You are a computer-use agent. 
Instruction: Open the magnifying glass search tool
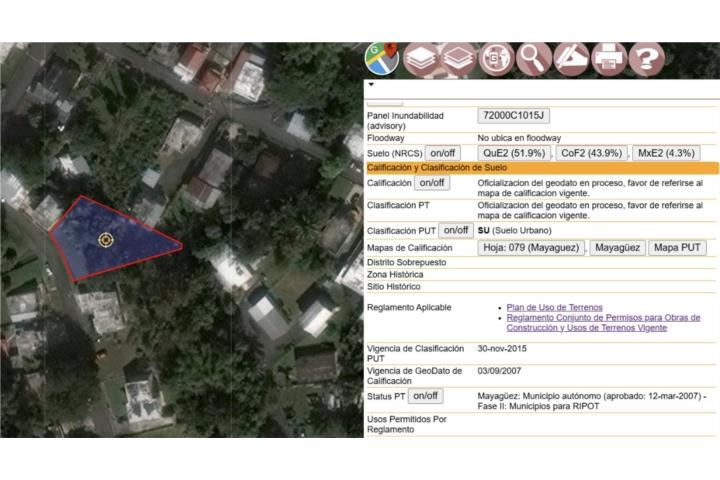[x=534, y=59]
